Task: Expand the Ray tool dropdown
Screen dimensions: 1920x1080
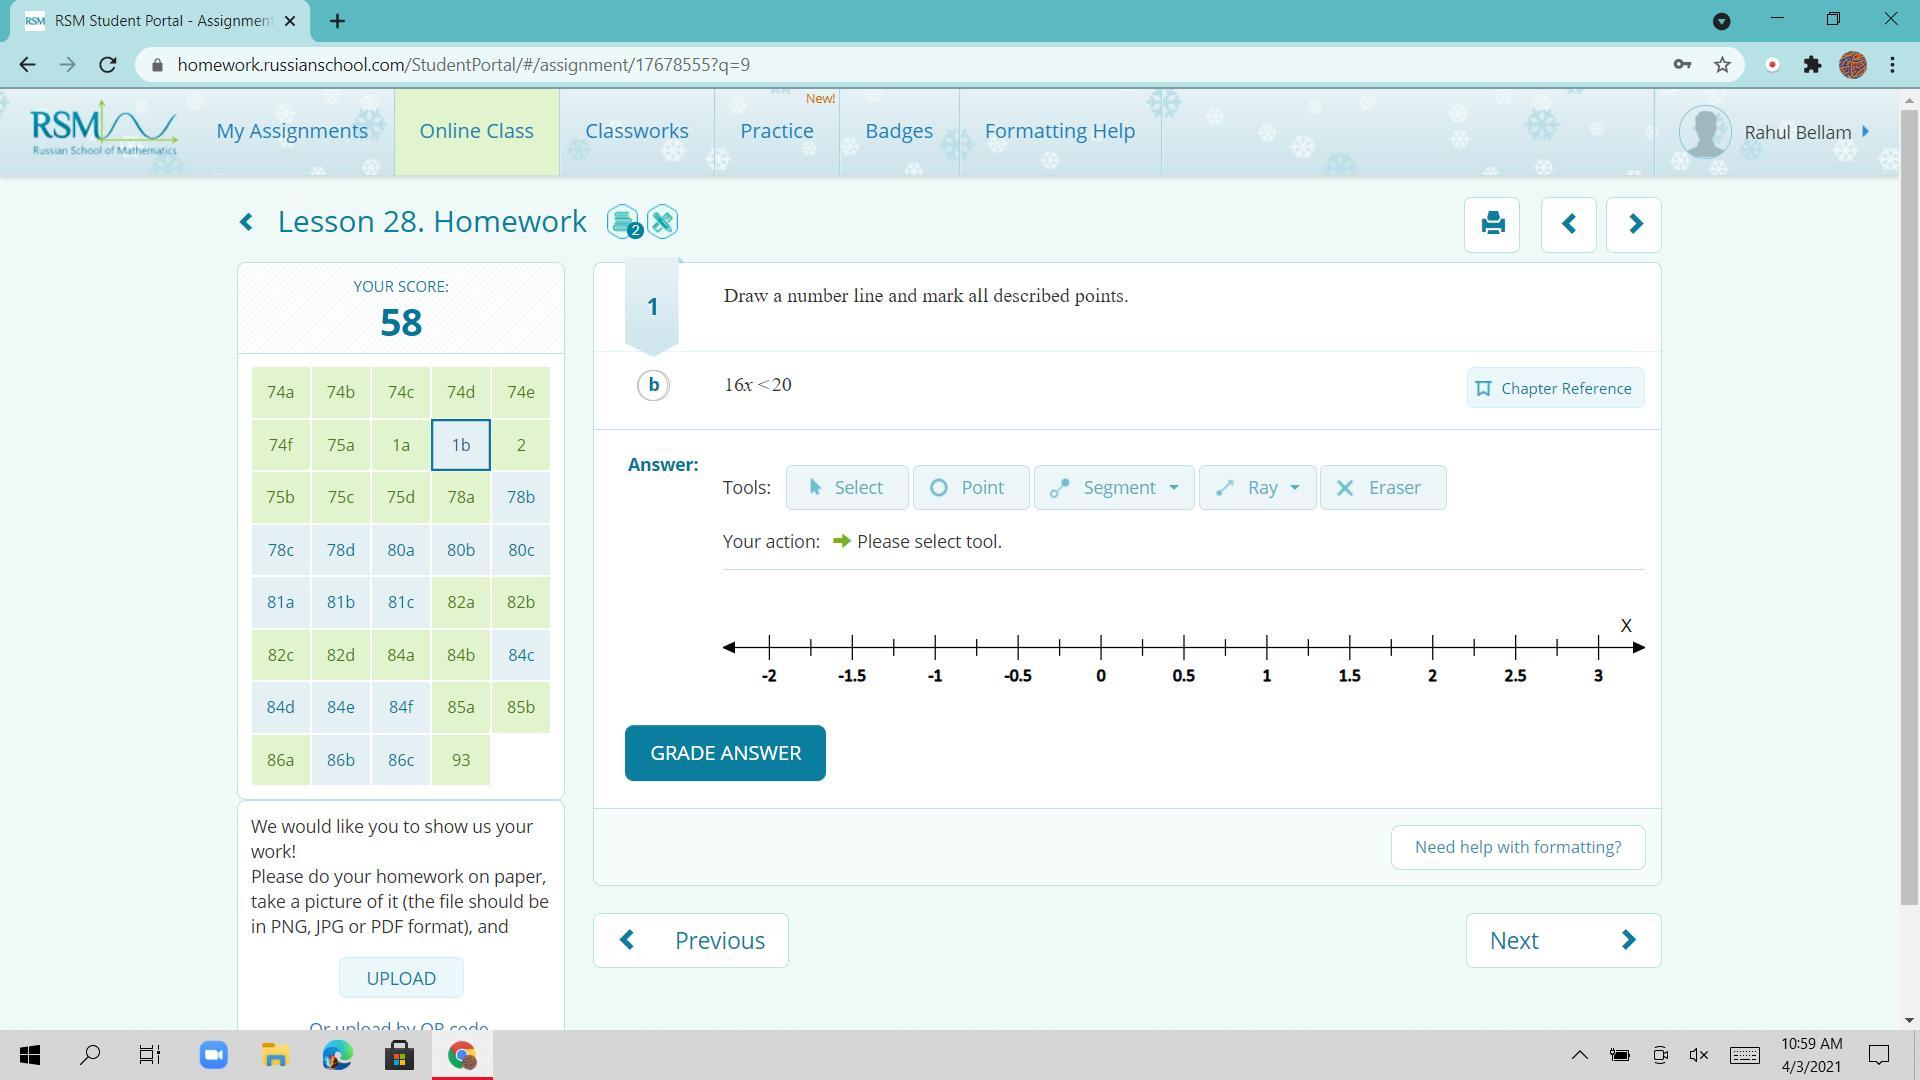Action: click(1295, 488)
